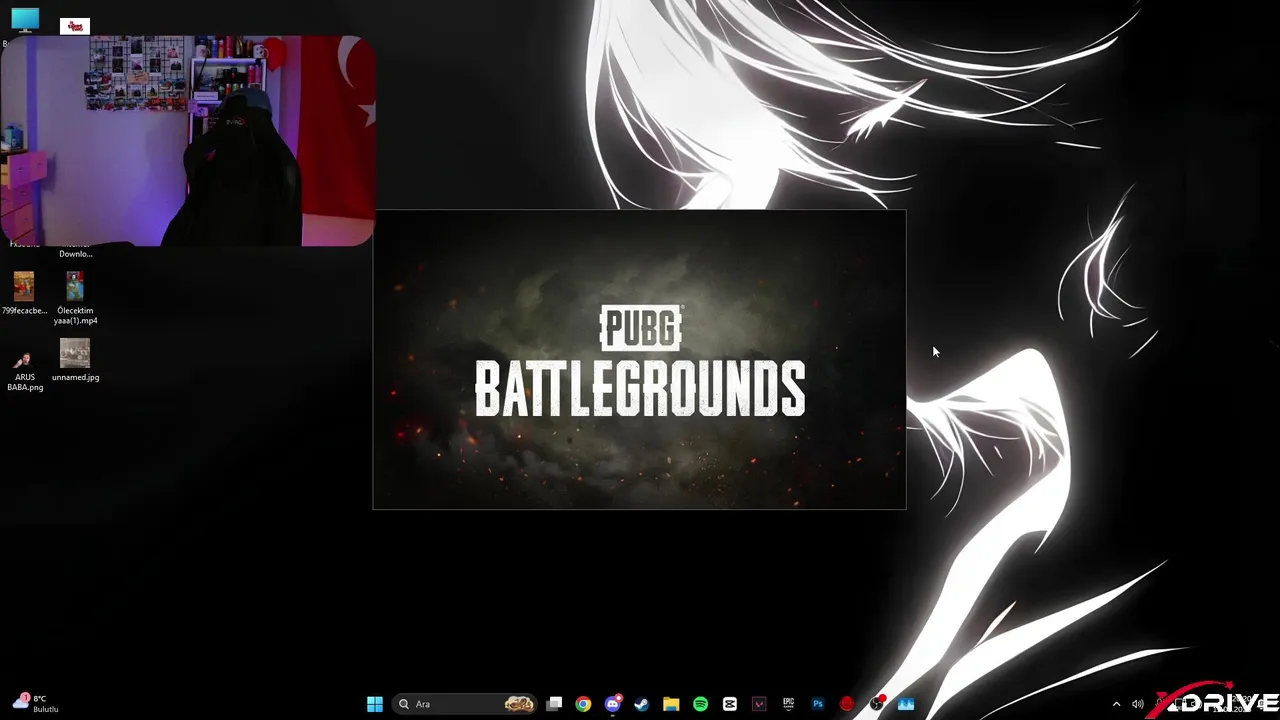Open Task View from the taskbar

[554, 704]
